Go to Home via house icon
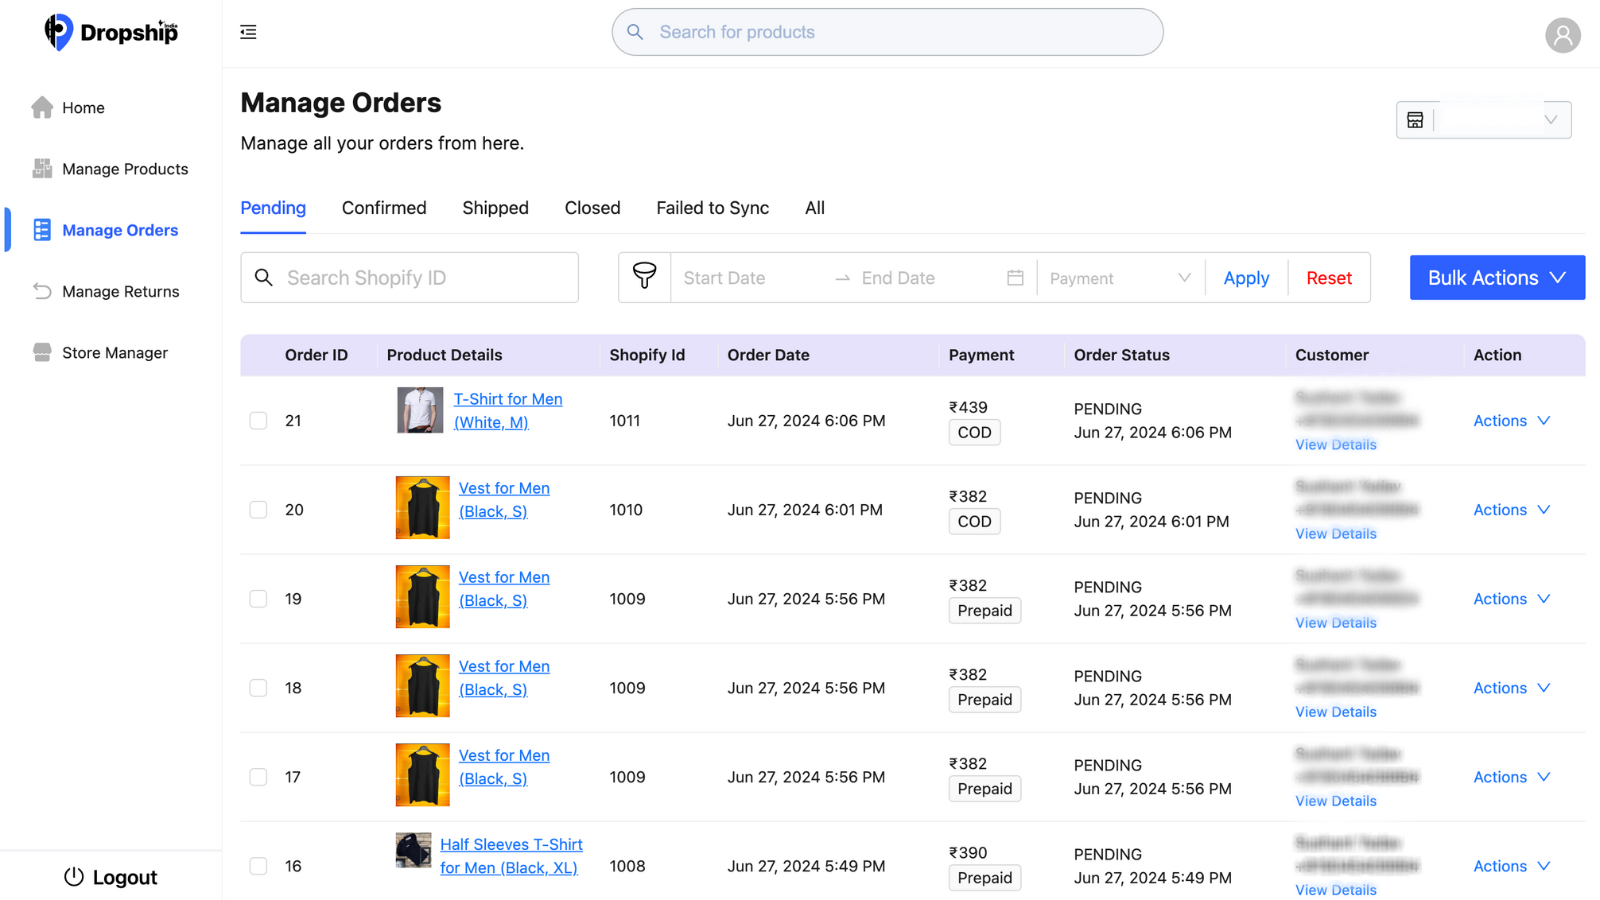Image resolution: width=1600 pixels, height=900 pixels. pyautogui.click(x=42, y=107)
